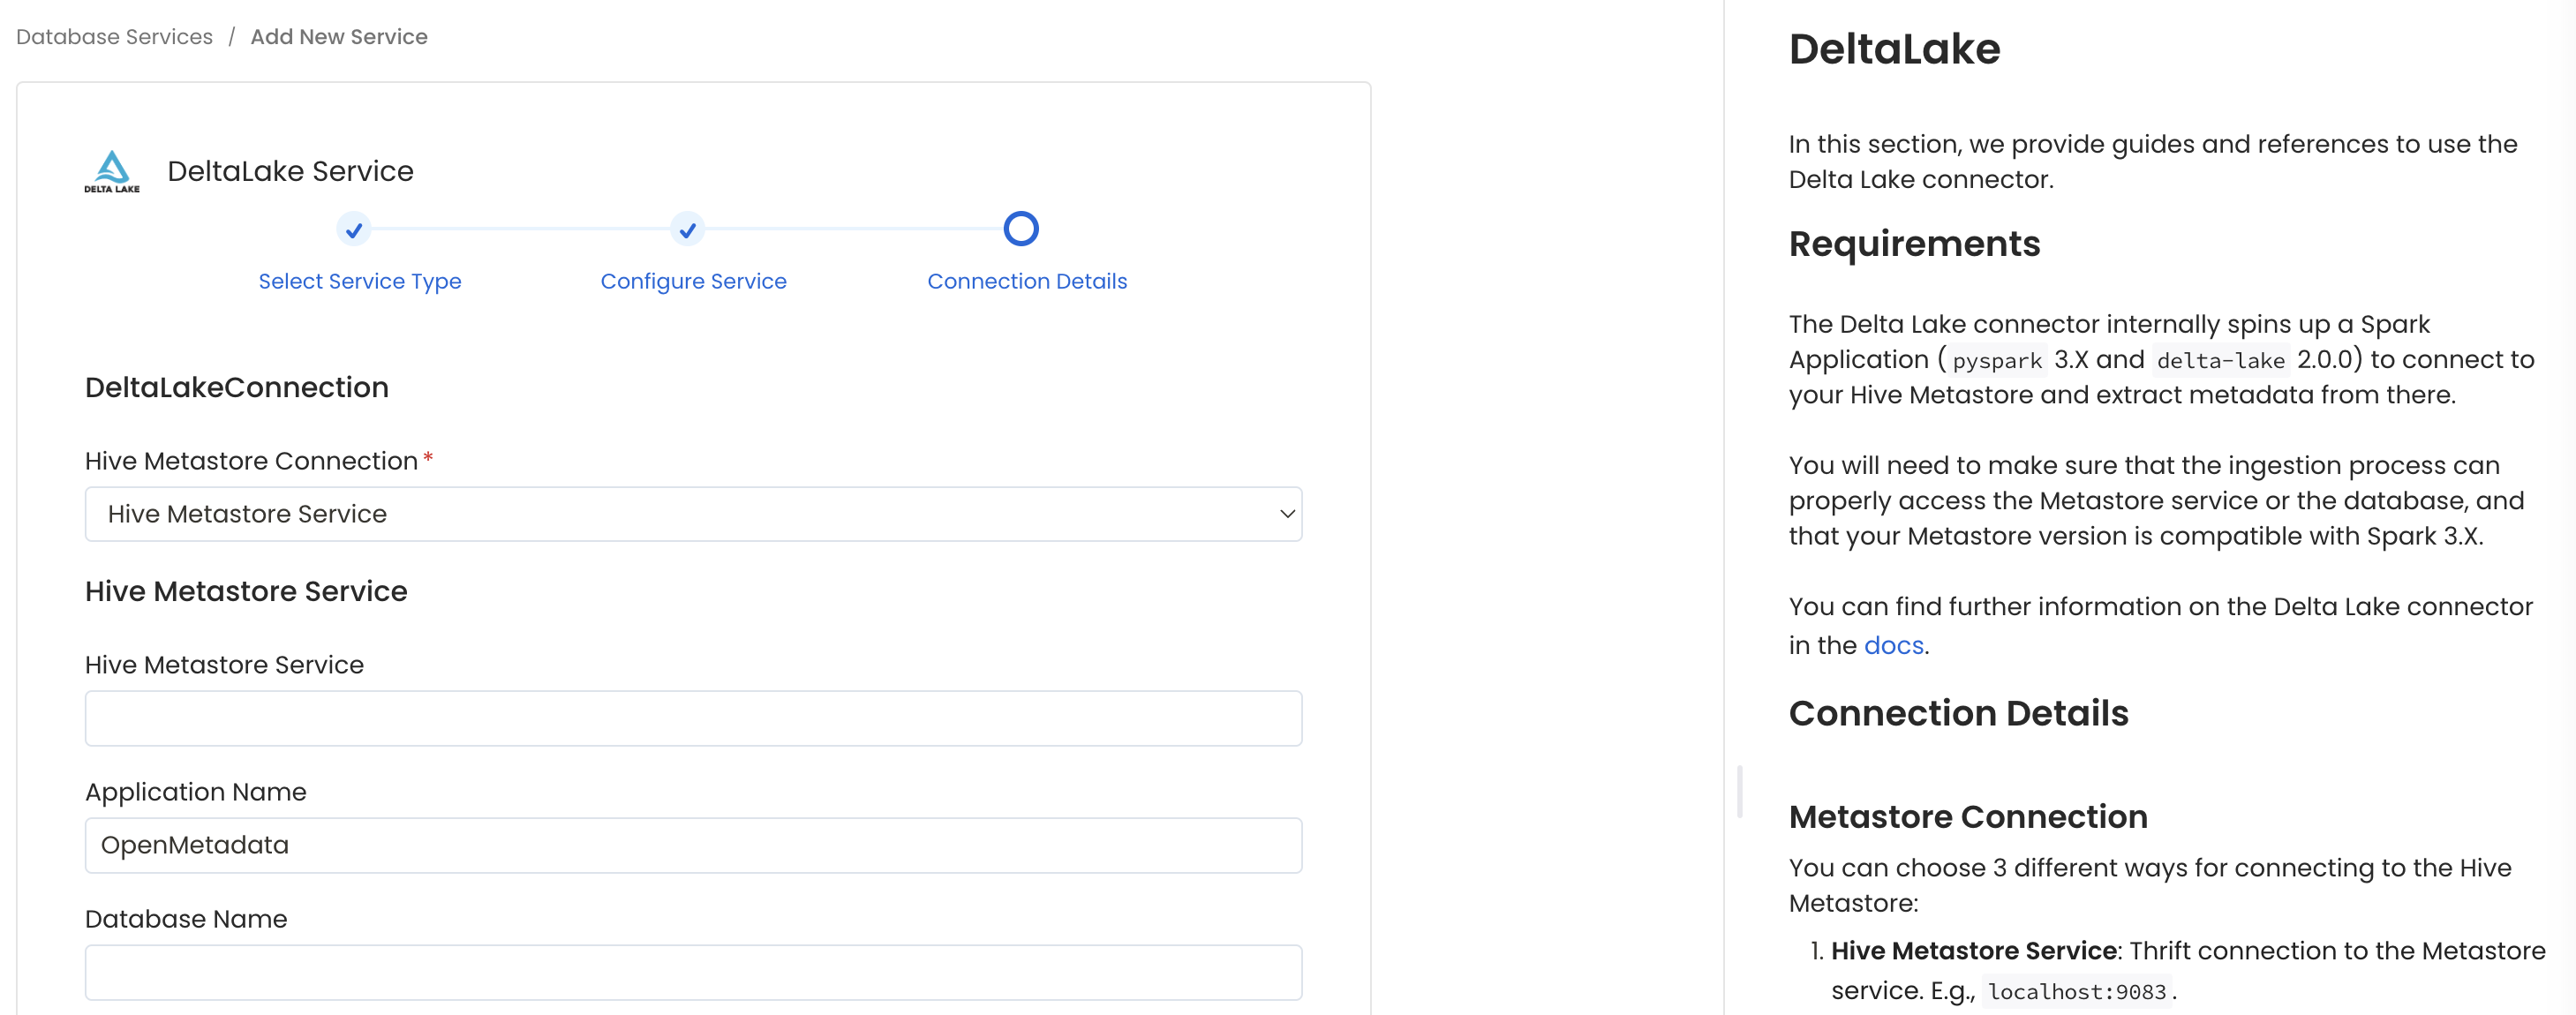Select the Hive Metastore Service option in the combobox

pyautogui.click(x=693, y=514)
